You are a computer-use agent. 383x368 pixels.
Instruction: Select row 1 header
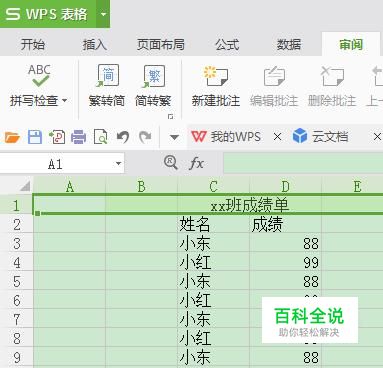pos(16,205)
